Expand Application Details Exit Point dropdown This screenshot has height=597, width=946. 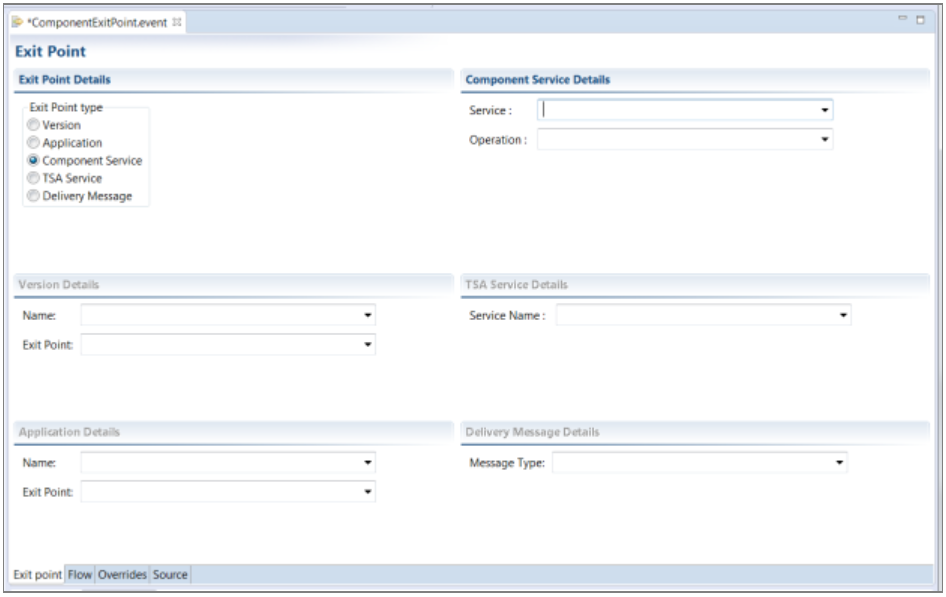368,492
